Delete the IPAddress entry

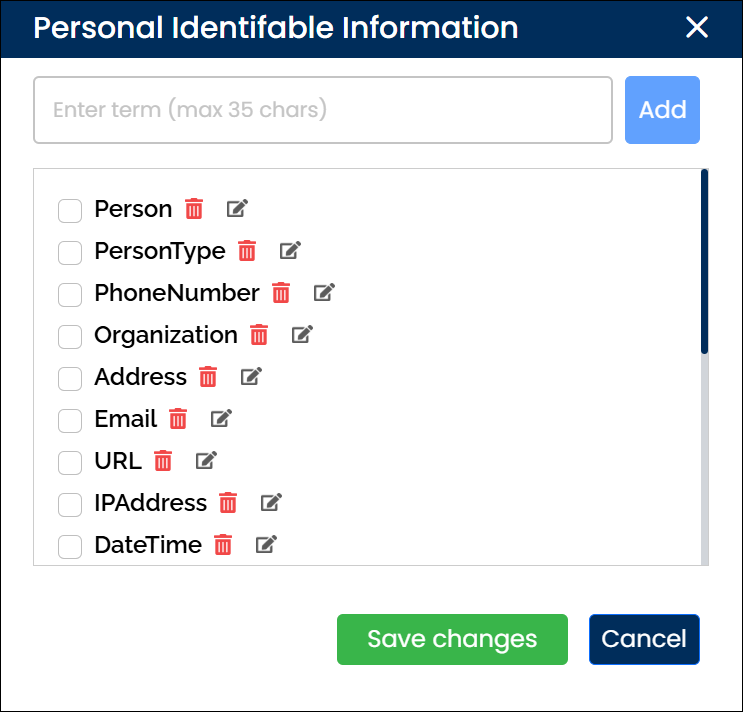point(228,503)
